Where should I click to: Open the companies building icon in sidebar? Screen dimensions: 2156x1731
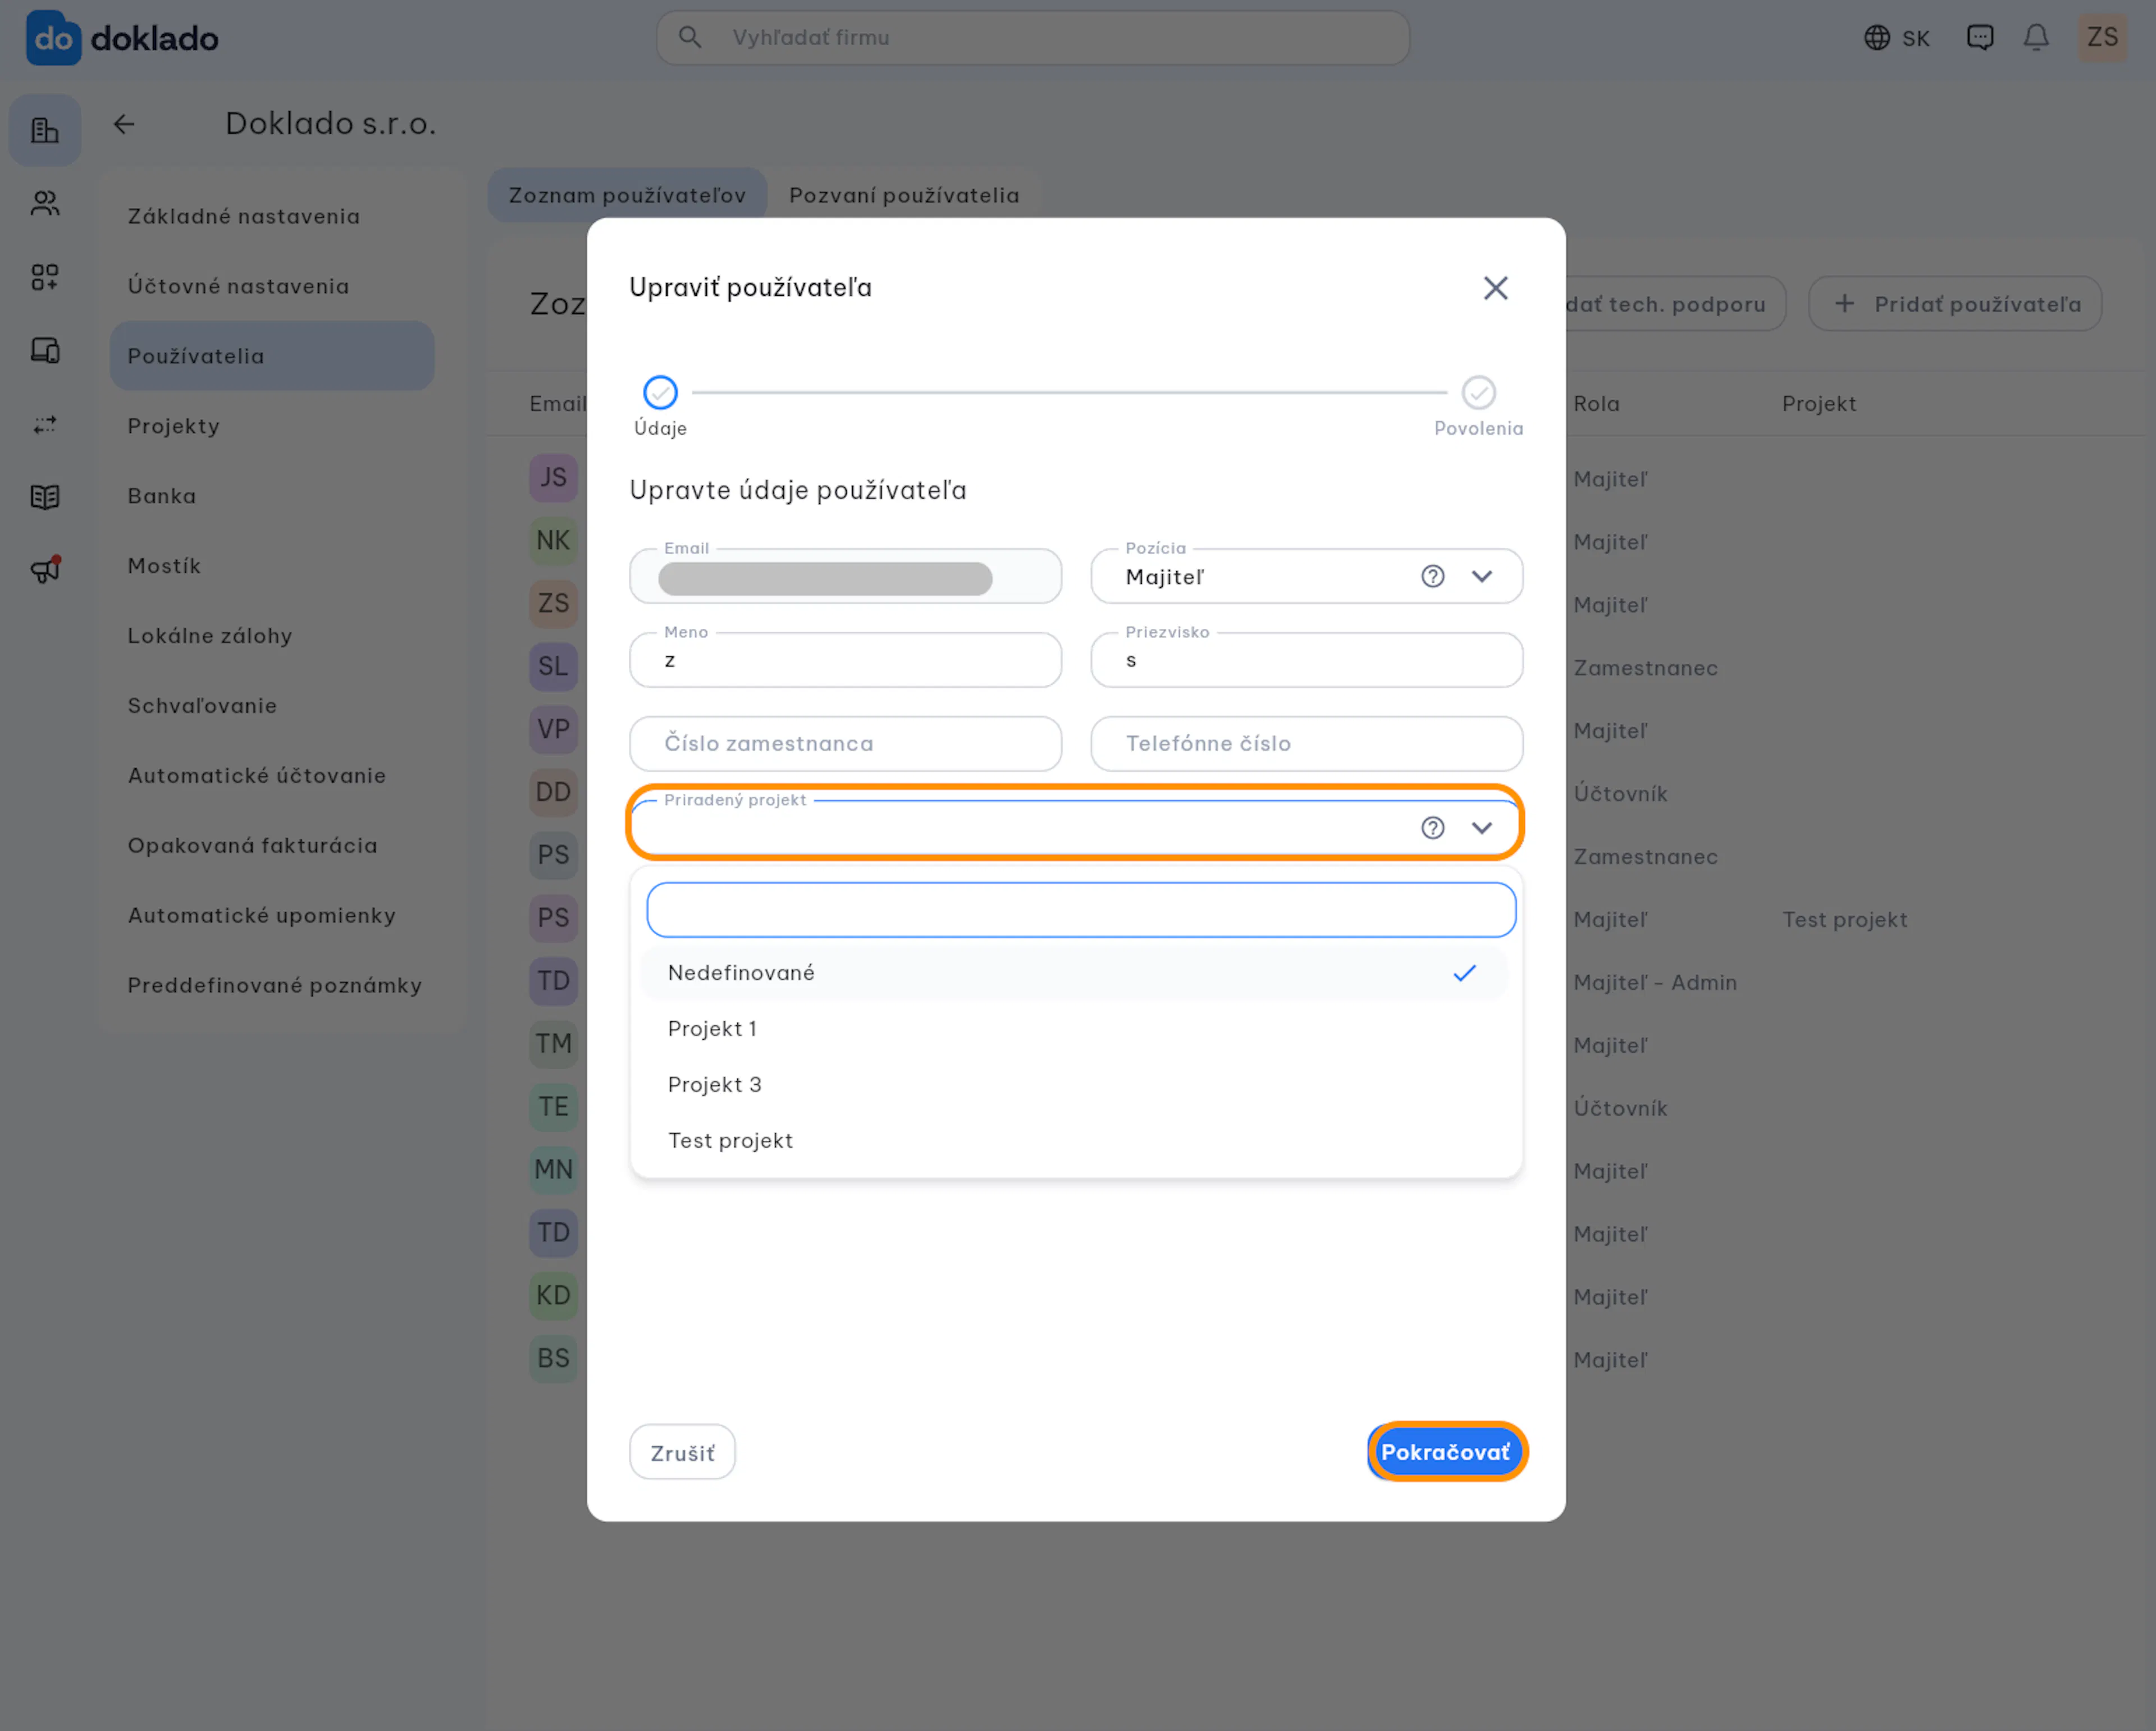coord(45,130)
